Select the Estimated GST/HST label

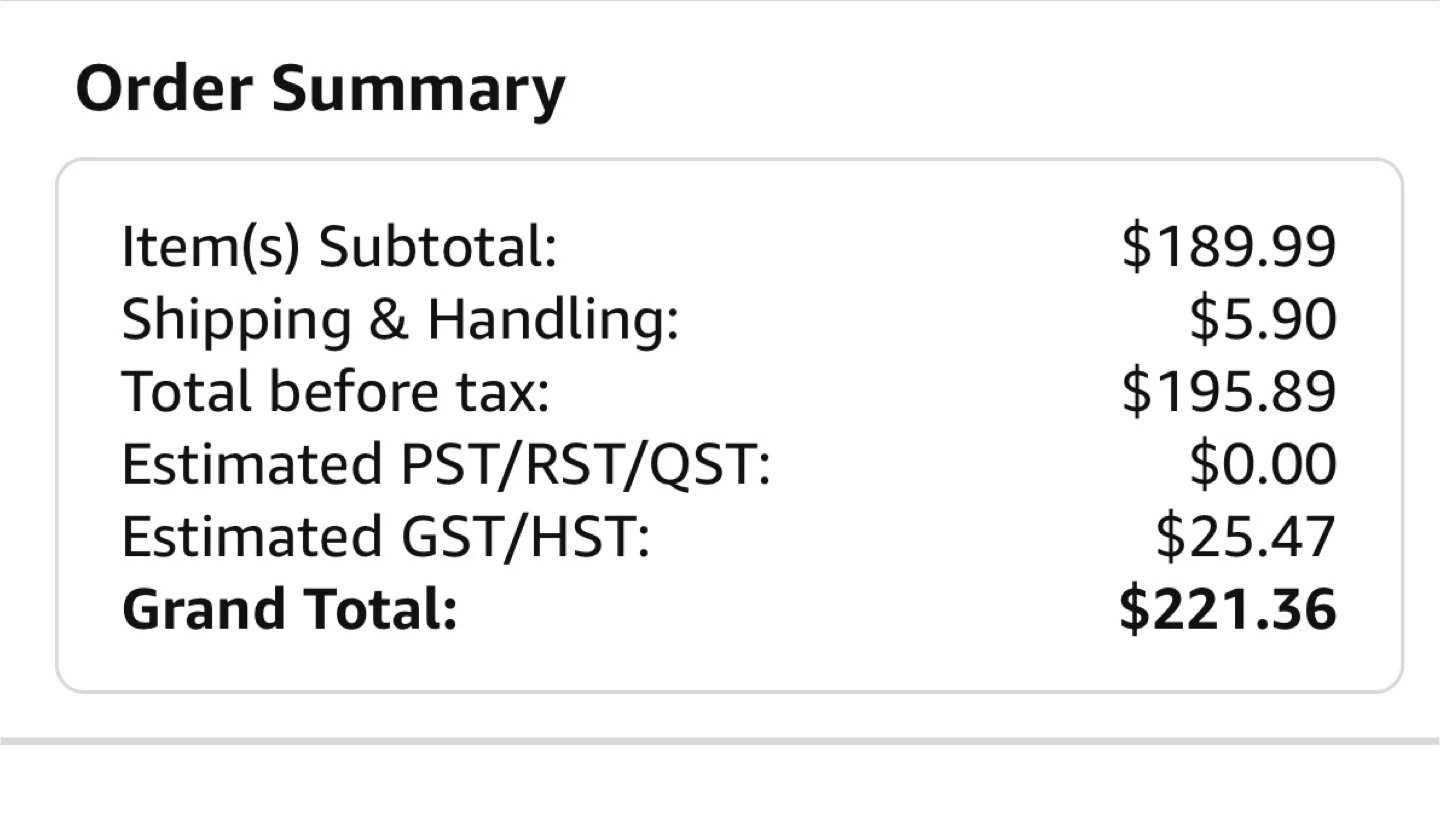pos(385,537)
